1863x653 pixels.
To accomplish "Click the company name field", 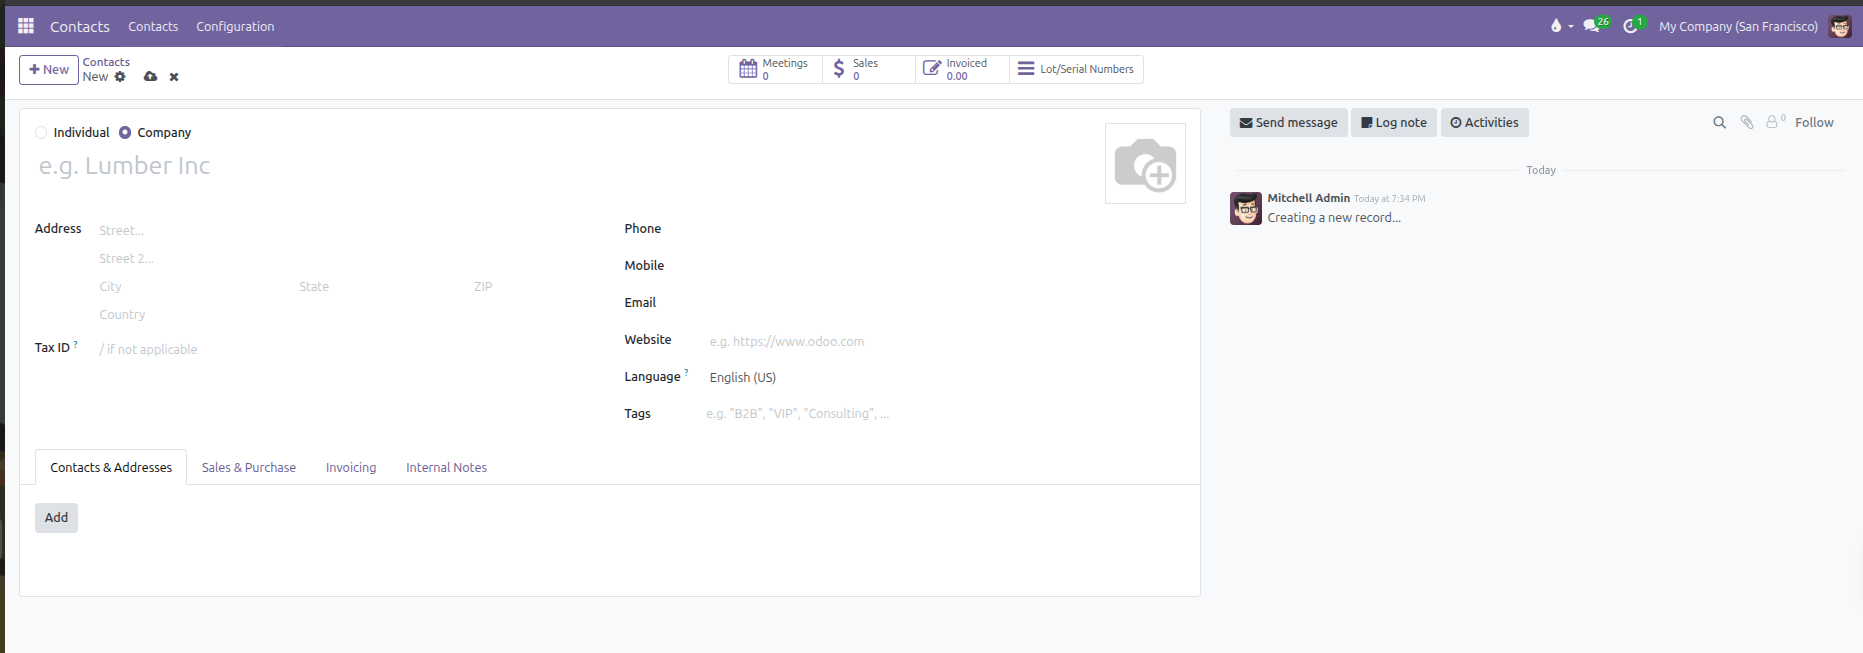I will click(560, 166).
